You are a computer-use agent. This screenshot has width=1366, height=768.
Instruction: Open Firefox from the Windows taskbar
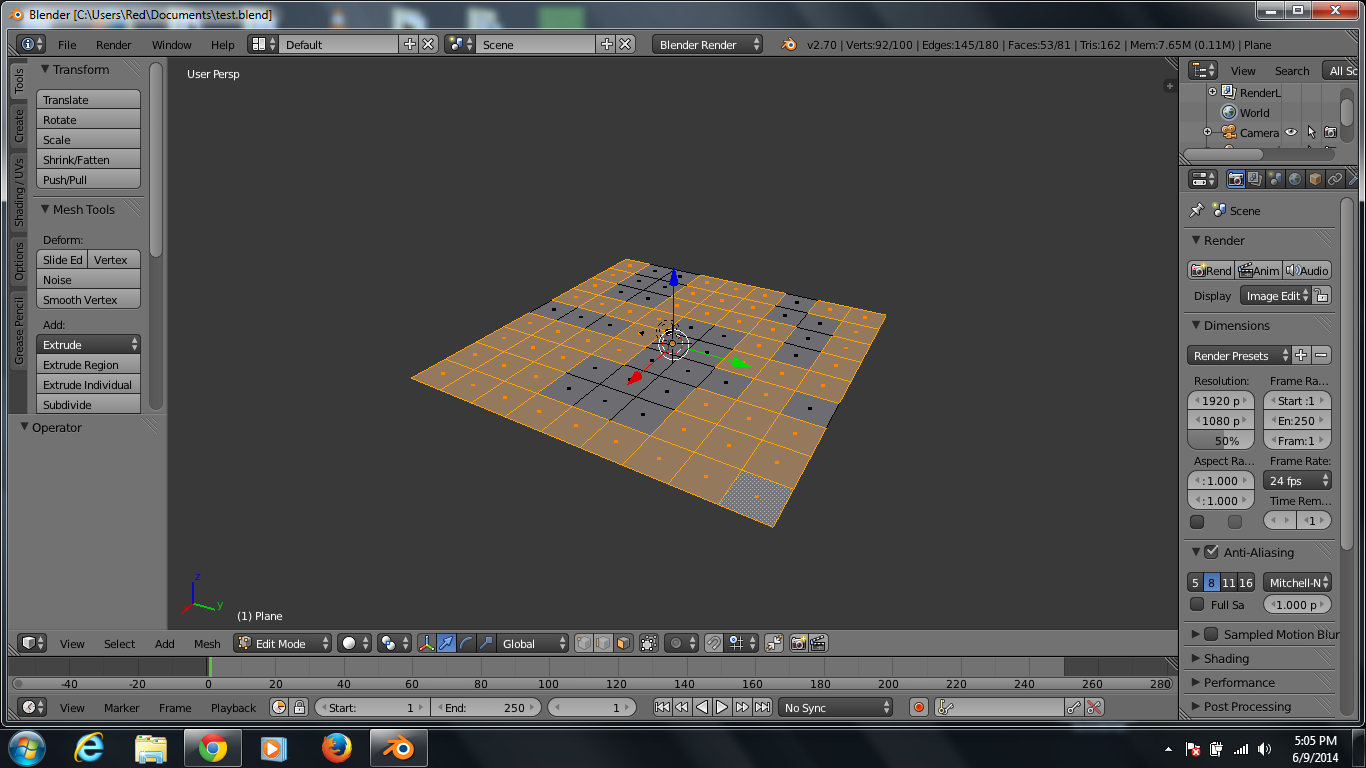point(337,748)
